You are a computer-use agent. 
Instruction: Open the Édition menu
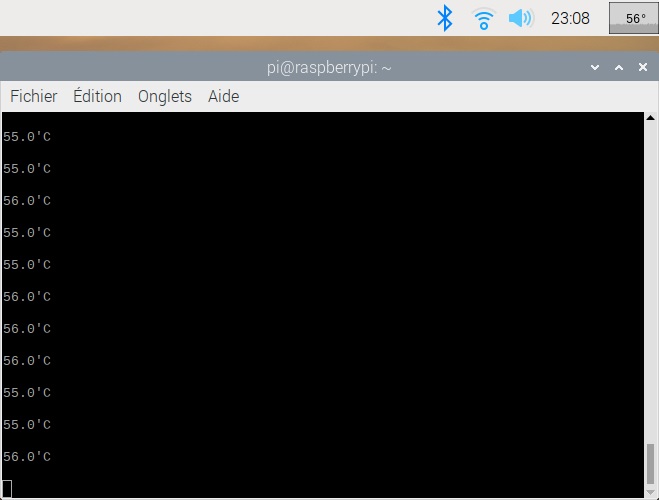coord(98,96)
